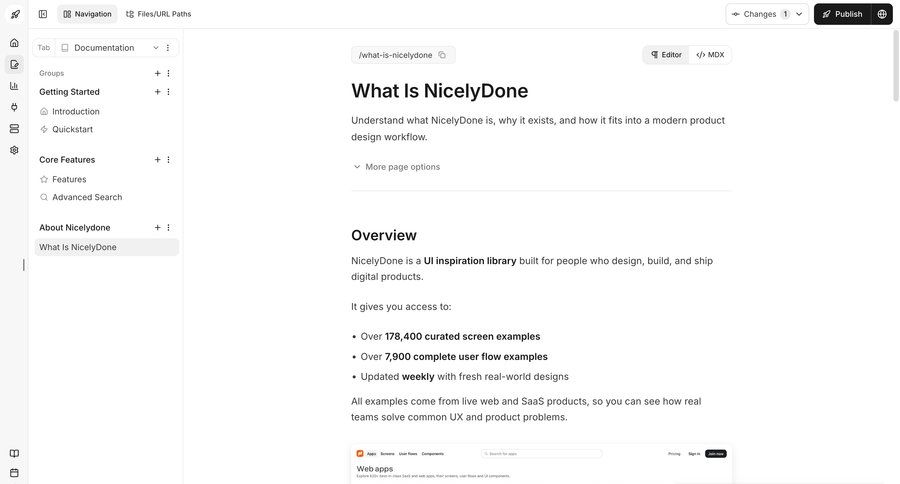Image resolution: width=900 pixels, height=484 pixels.
Task: Open the Documentation tab dropdown
Action: coord(155,48)
